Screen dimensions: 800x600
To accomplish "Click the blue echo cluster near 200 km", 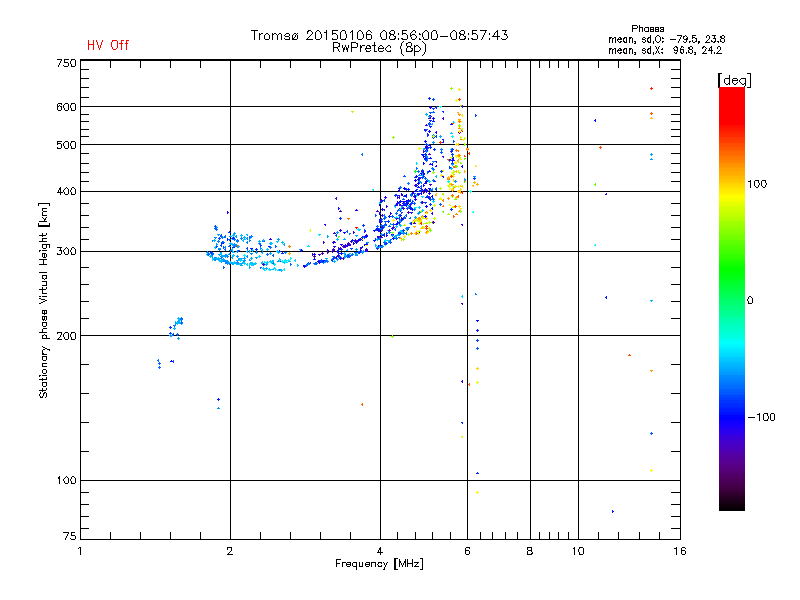I will tap(176, 328).
